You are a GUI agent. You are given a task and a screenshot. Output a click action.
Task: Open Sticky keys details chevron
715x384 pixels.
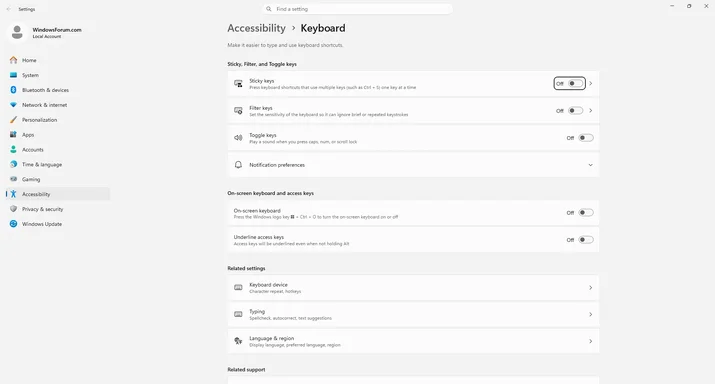point(591,83)
